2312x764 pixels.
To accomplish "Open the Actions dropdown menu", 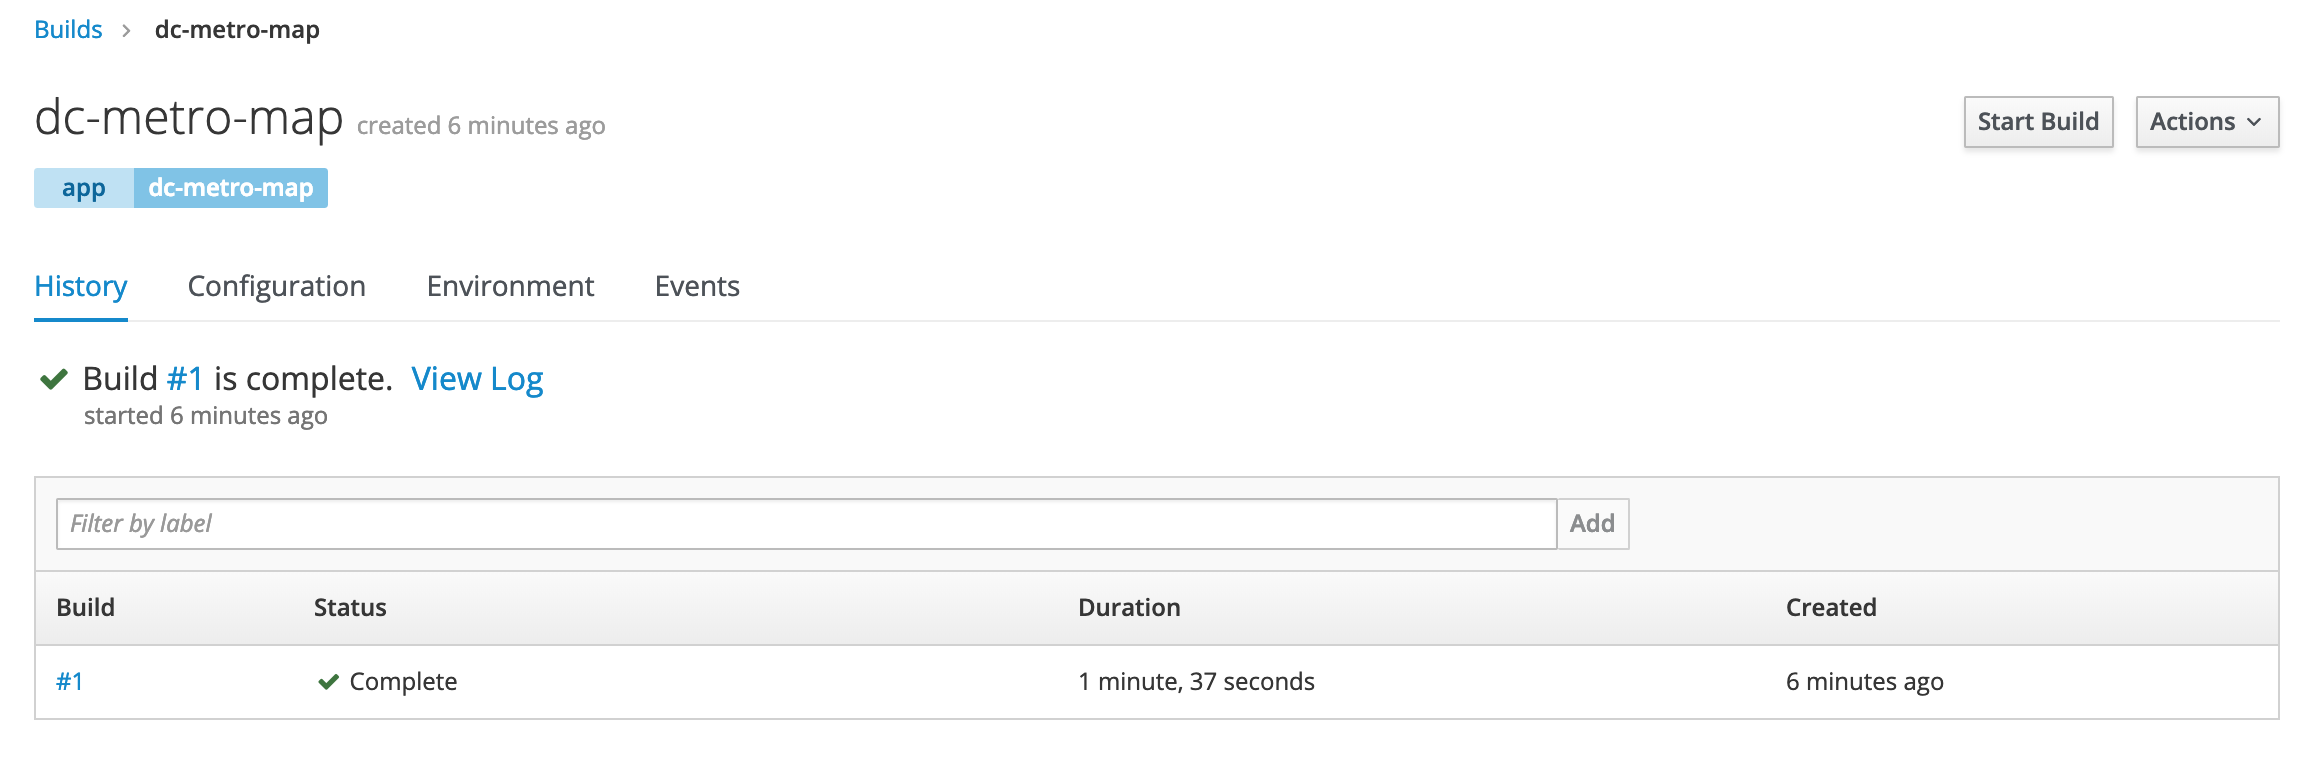I will click(x=2207, y=122).
